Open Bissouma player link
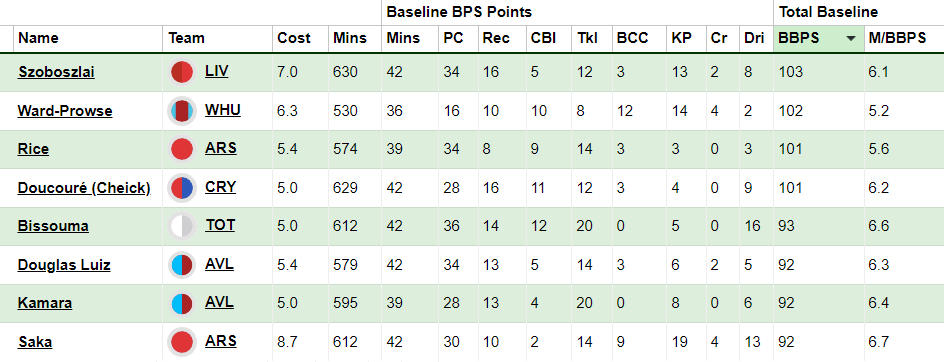946x362 pixels. [x=53, y=226]
